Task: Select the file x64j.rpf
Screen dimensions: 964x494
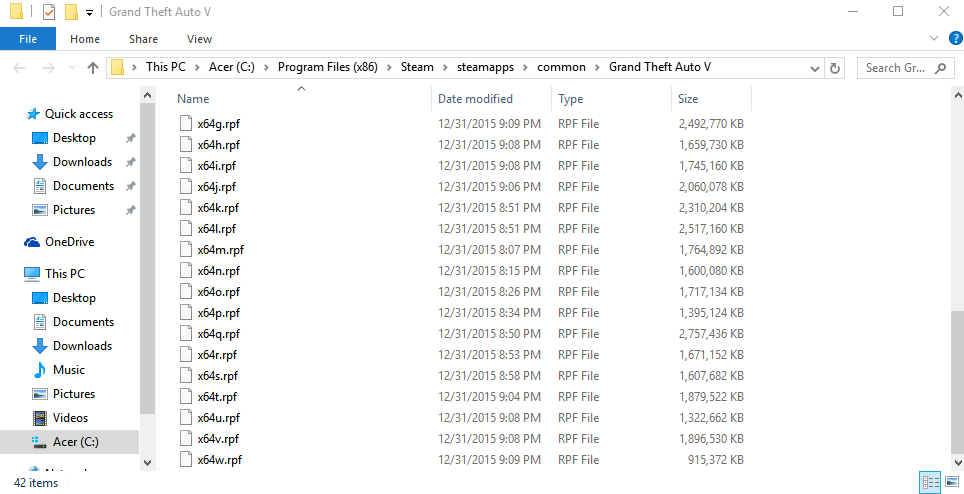Action: pos(216,186)
